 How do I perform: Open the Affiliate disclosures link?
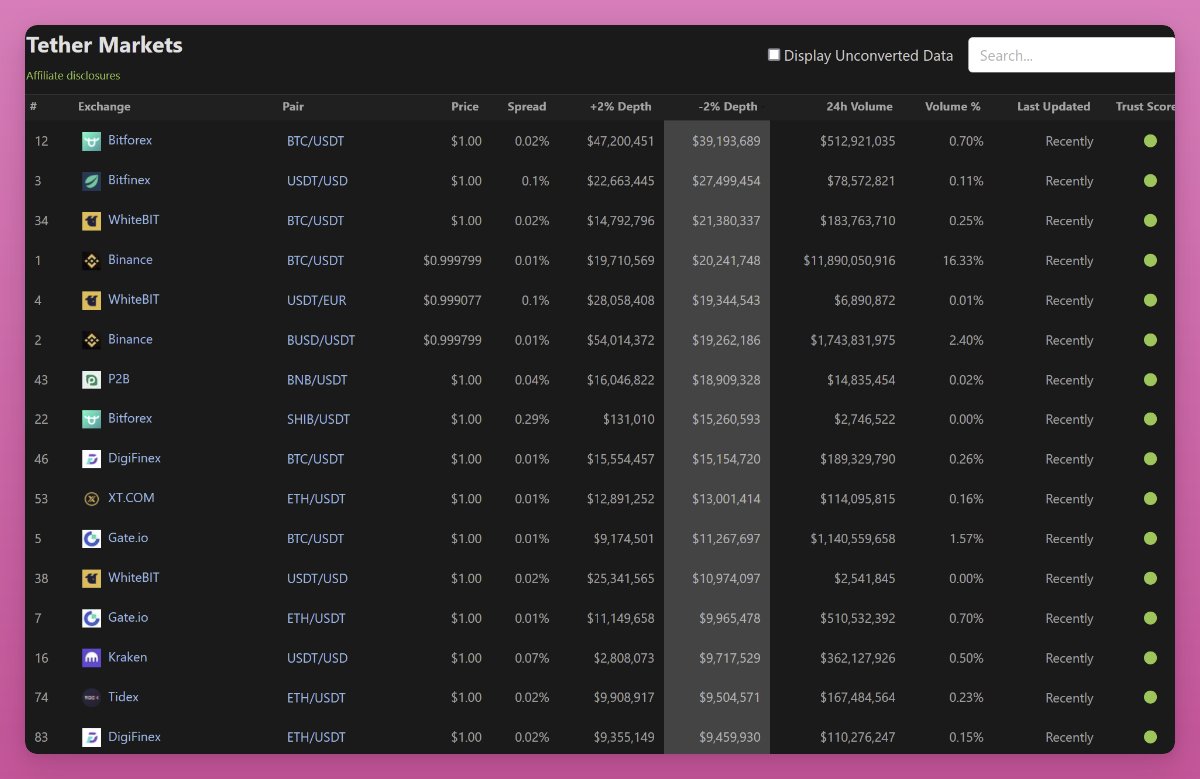tap(73, 76)
